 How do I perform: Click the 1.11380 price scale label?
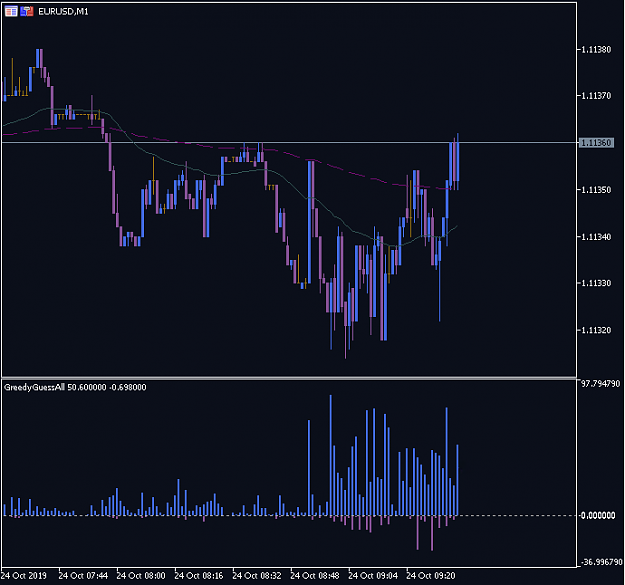(596, 50)
